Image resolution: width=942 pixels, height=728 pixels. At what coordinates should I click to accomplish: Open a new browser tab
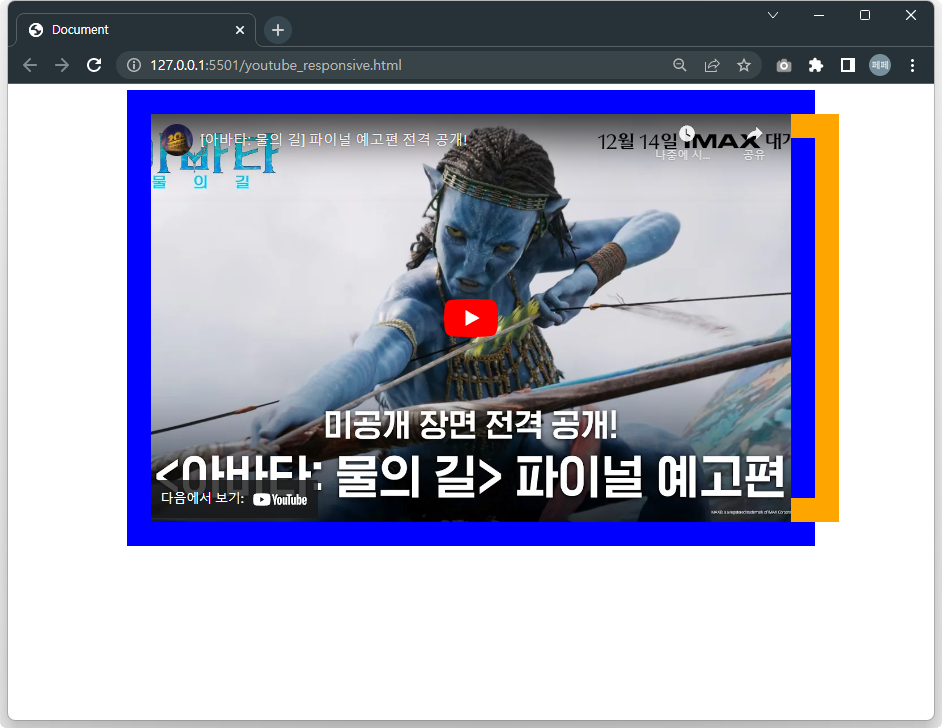pyautogui.click(x=278, y=30)
